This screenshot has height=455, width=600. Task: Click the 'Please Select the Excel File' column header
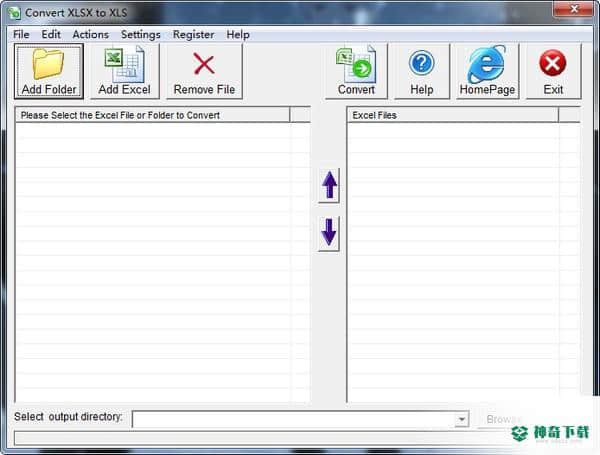(152, 115)
